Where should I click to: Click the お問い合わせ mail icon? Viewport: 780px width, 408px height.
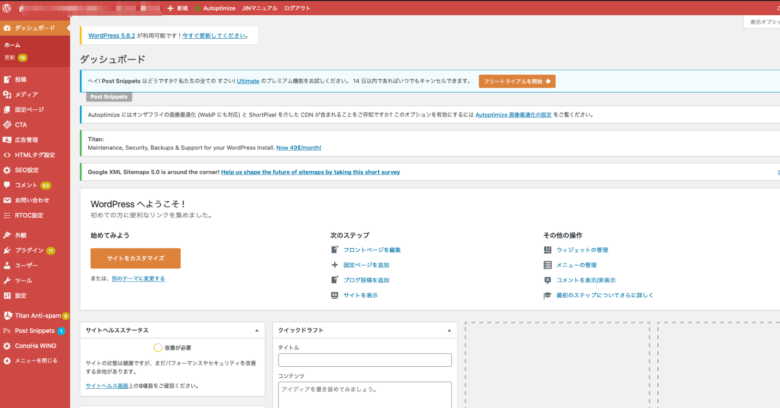click(x=7, y=200)
